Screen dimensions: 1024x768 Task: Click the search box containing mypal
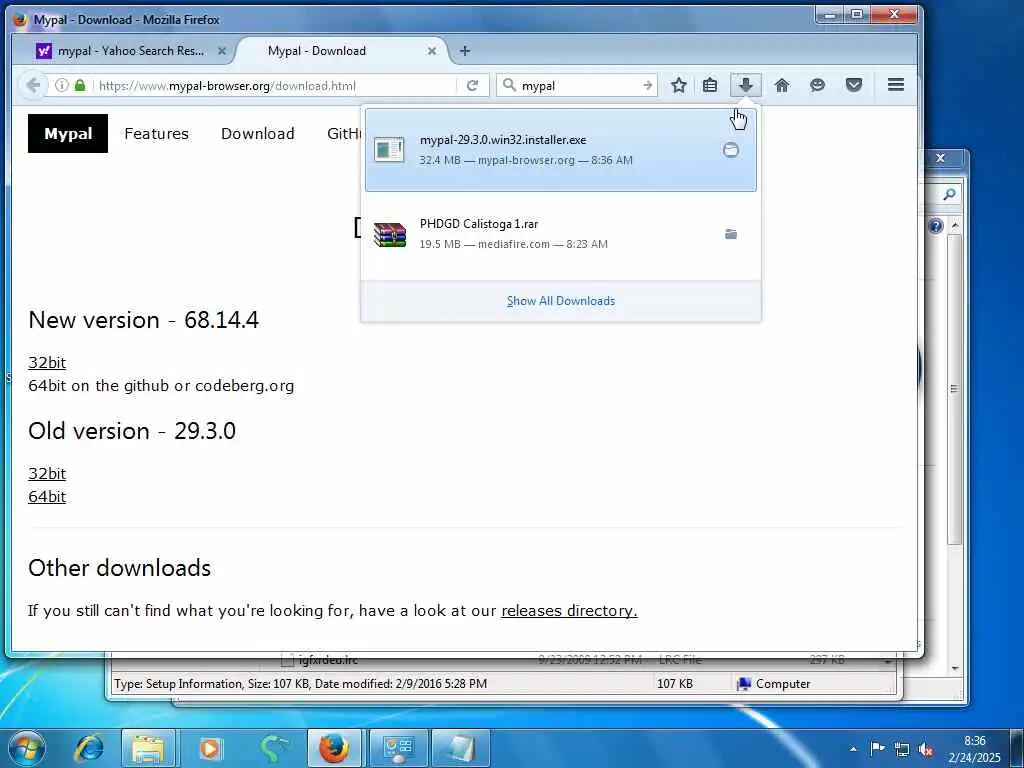coord(578,86)
